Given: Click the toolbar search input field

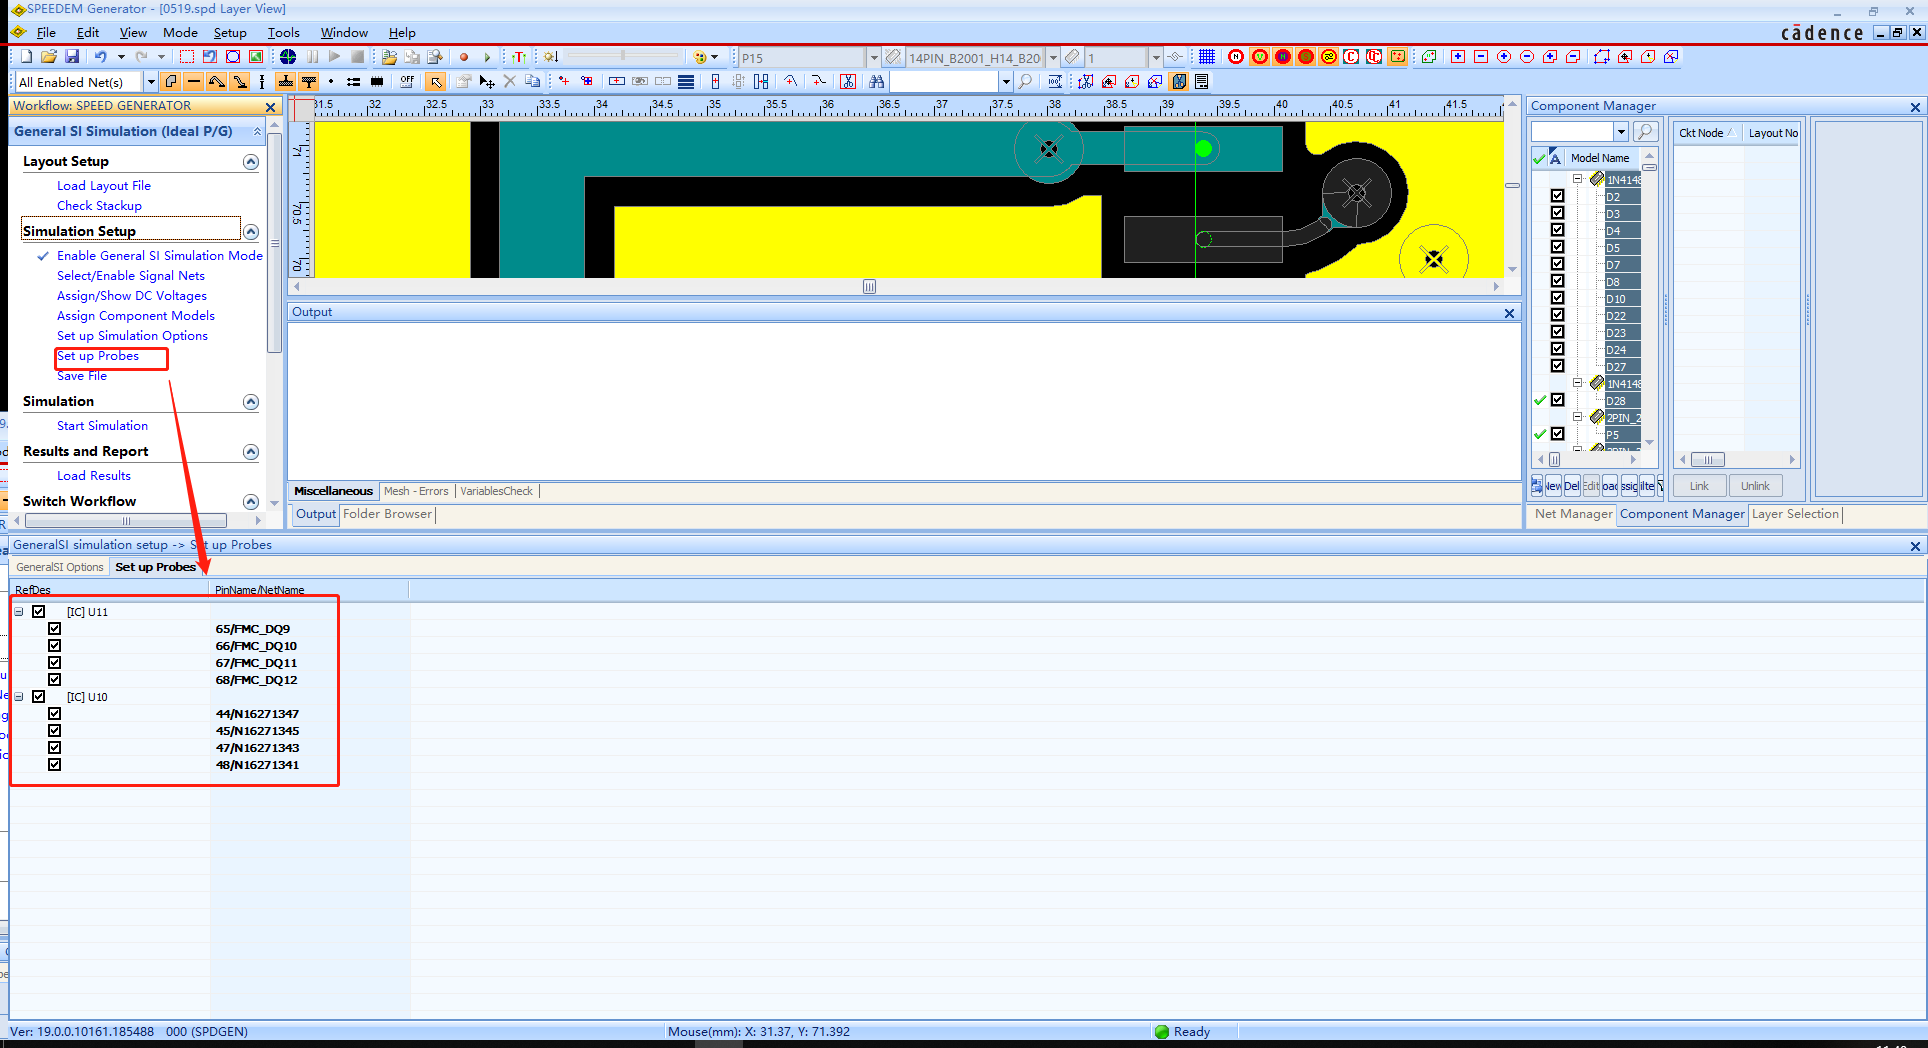Looking at the screenshot, I should [x=945, y=82].
